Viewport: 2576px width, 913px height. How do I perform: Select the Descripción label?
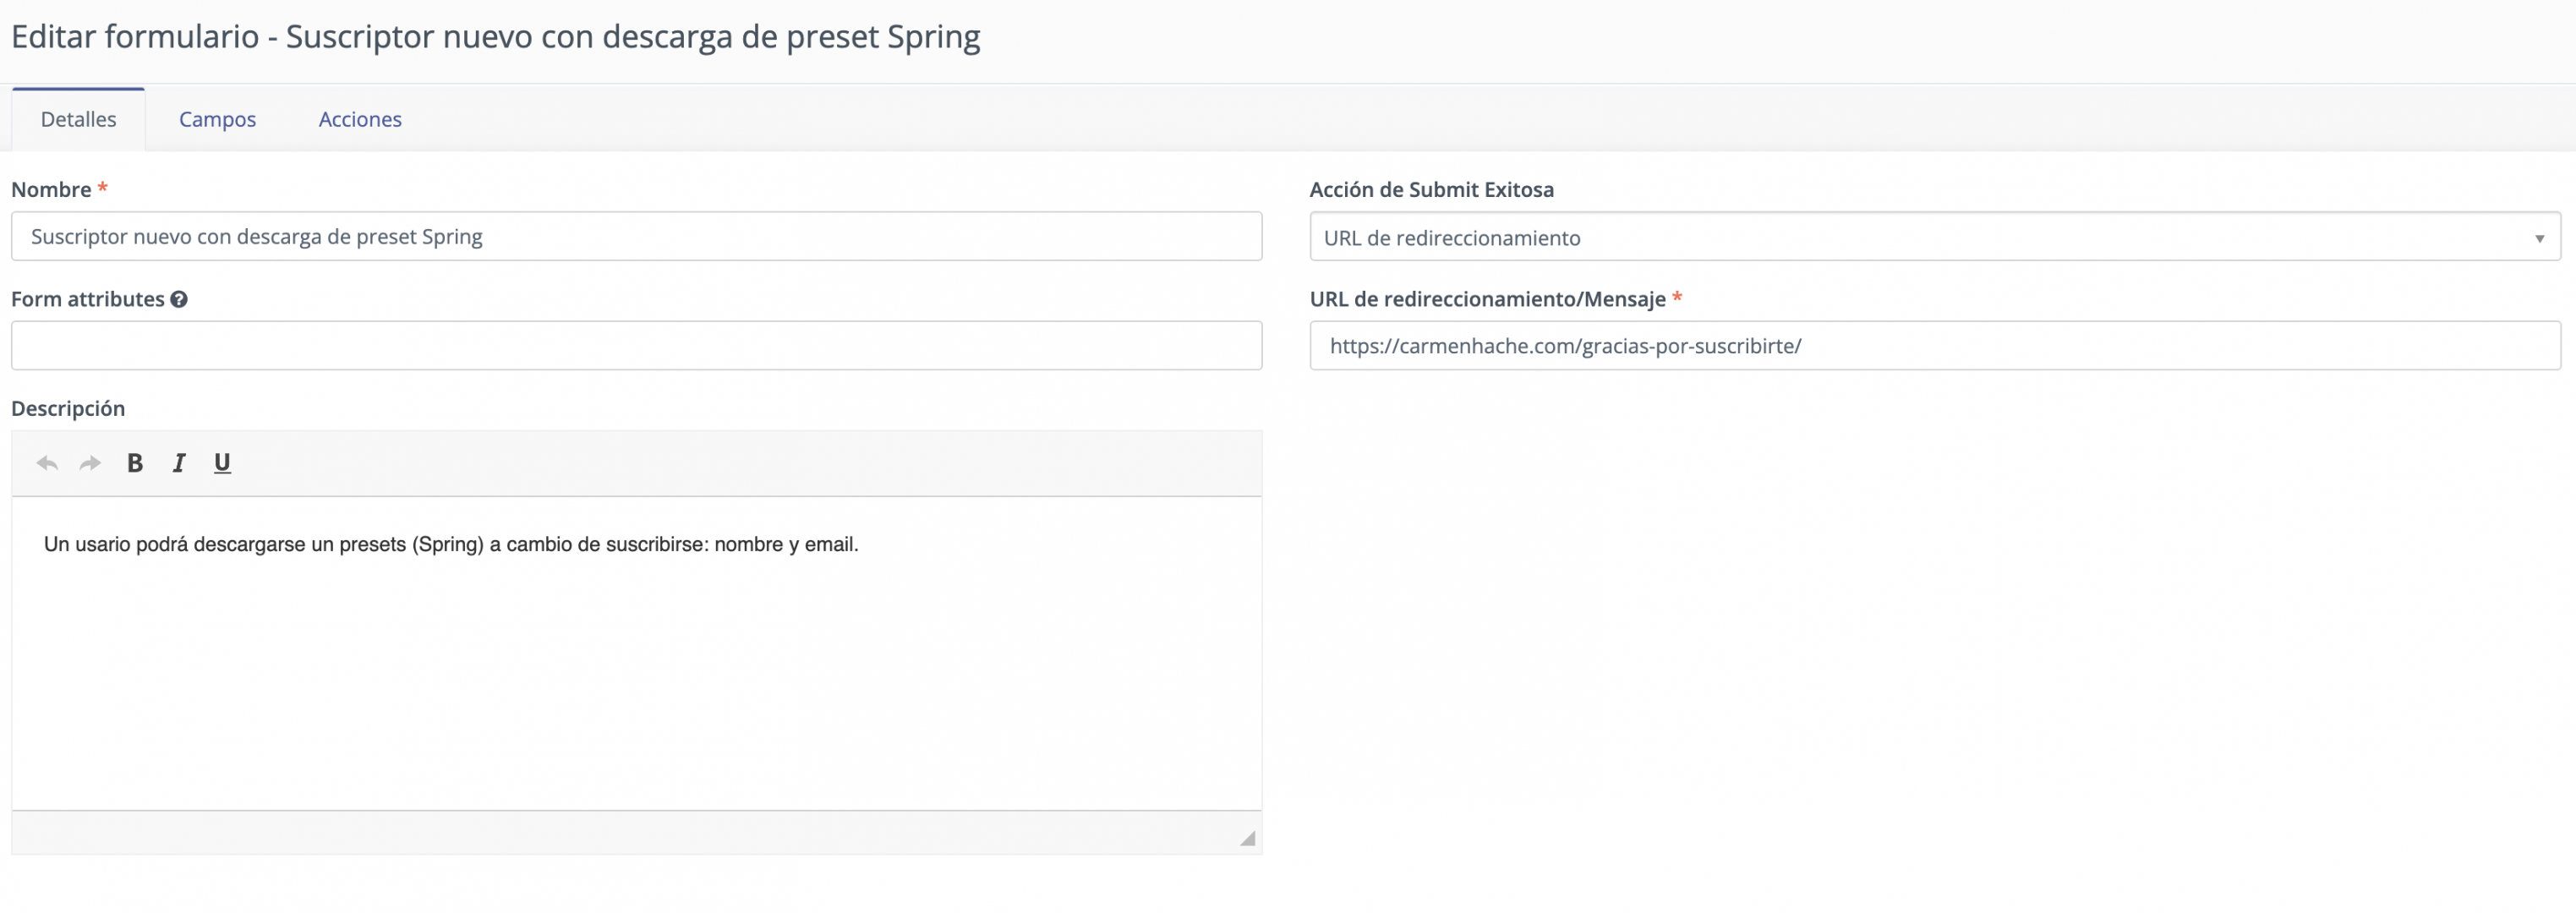tap(68, 408)
